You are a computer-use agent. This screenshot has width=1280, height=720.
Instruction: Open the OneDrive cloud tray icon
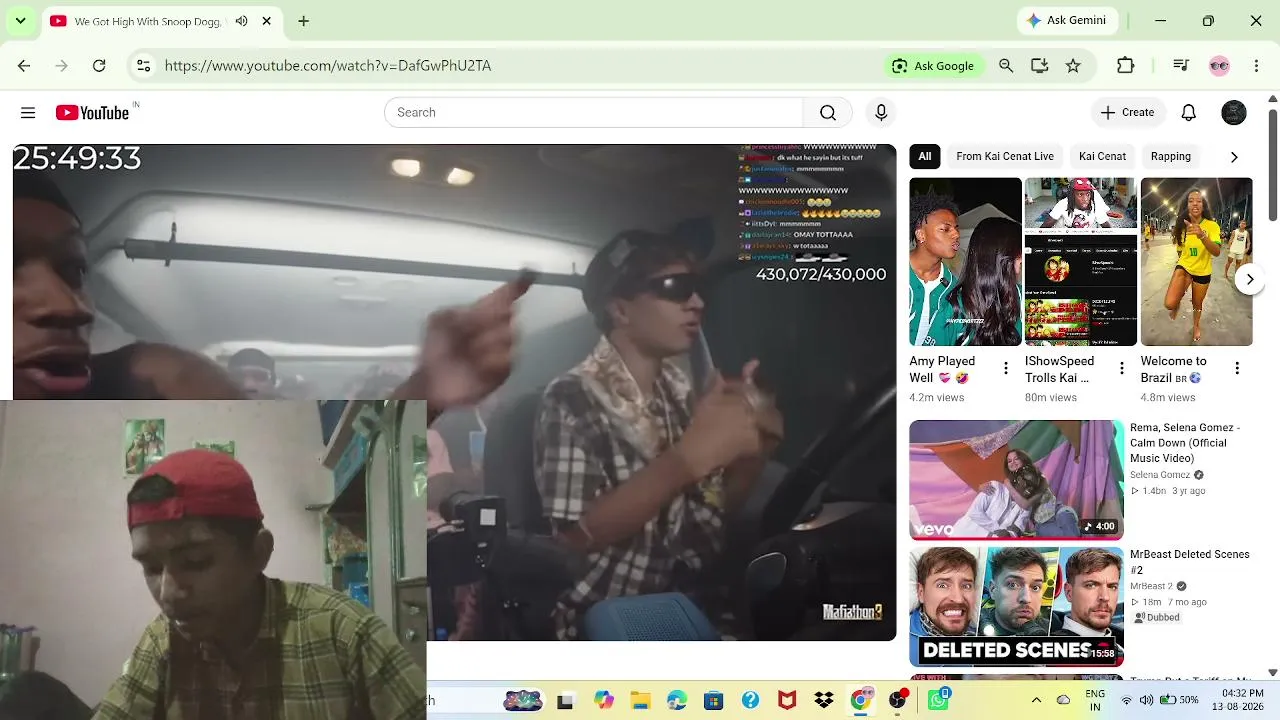1064,700
